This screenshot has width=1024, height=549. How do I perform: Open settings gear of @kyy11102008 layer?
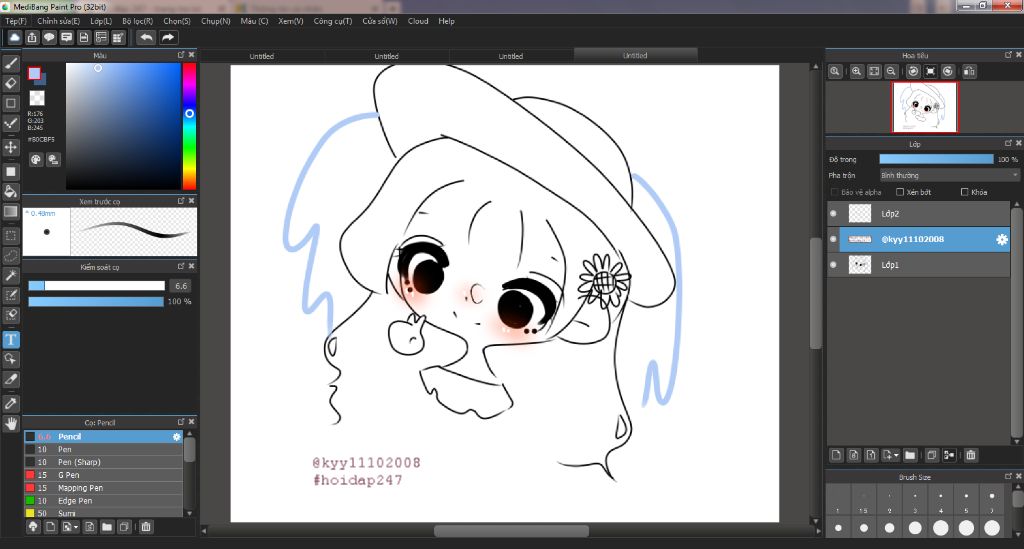tap(1002, 240)
